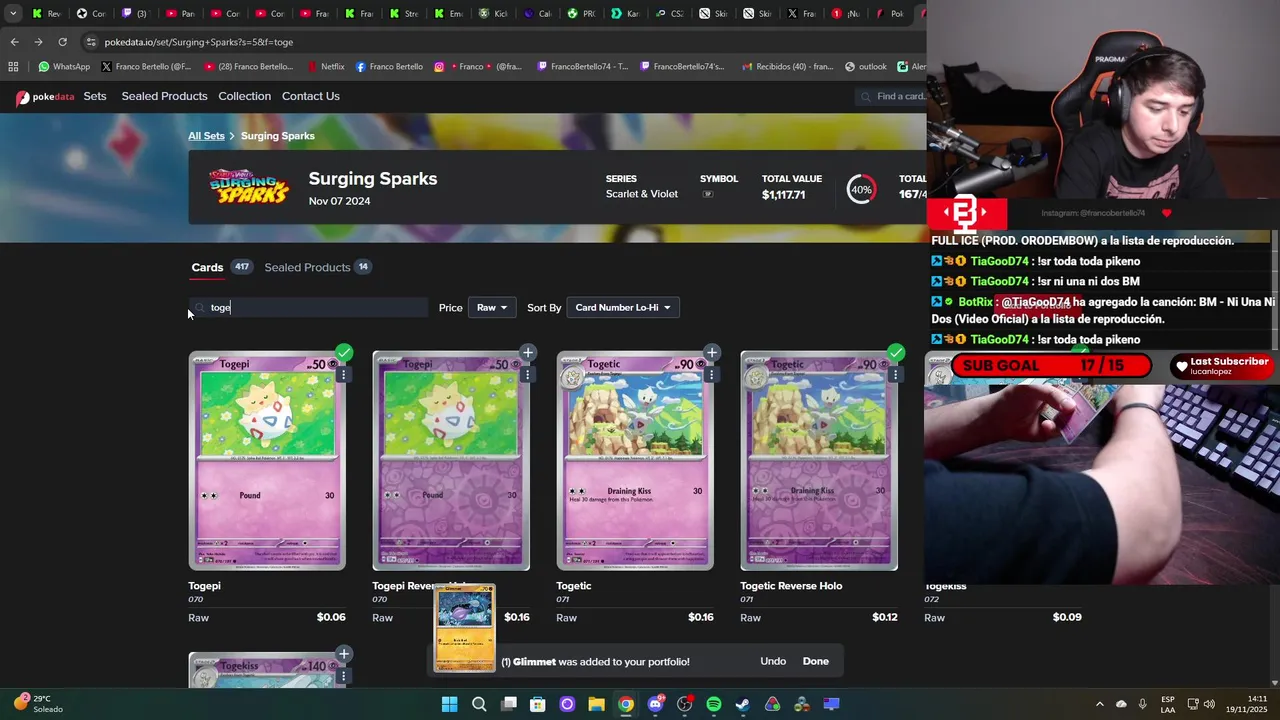Open the Sets menu
The width and height of the screenshot is (1280, 720).
(x=95, y=96)
